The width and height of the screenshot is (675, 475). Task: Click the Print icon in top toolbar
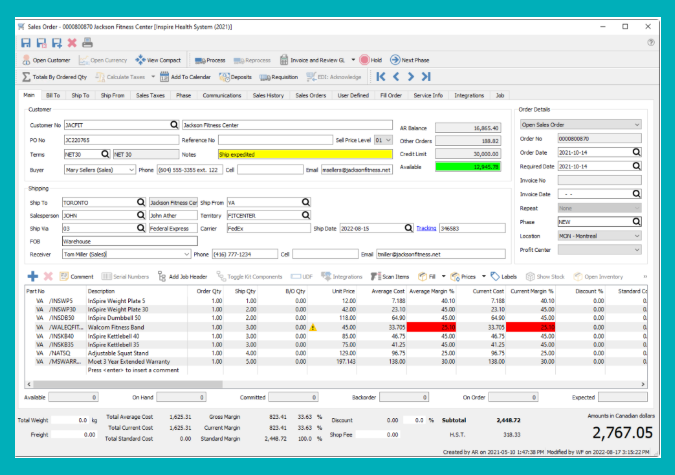(x=87, y=43)
